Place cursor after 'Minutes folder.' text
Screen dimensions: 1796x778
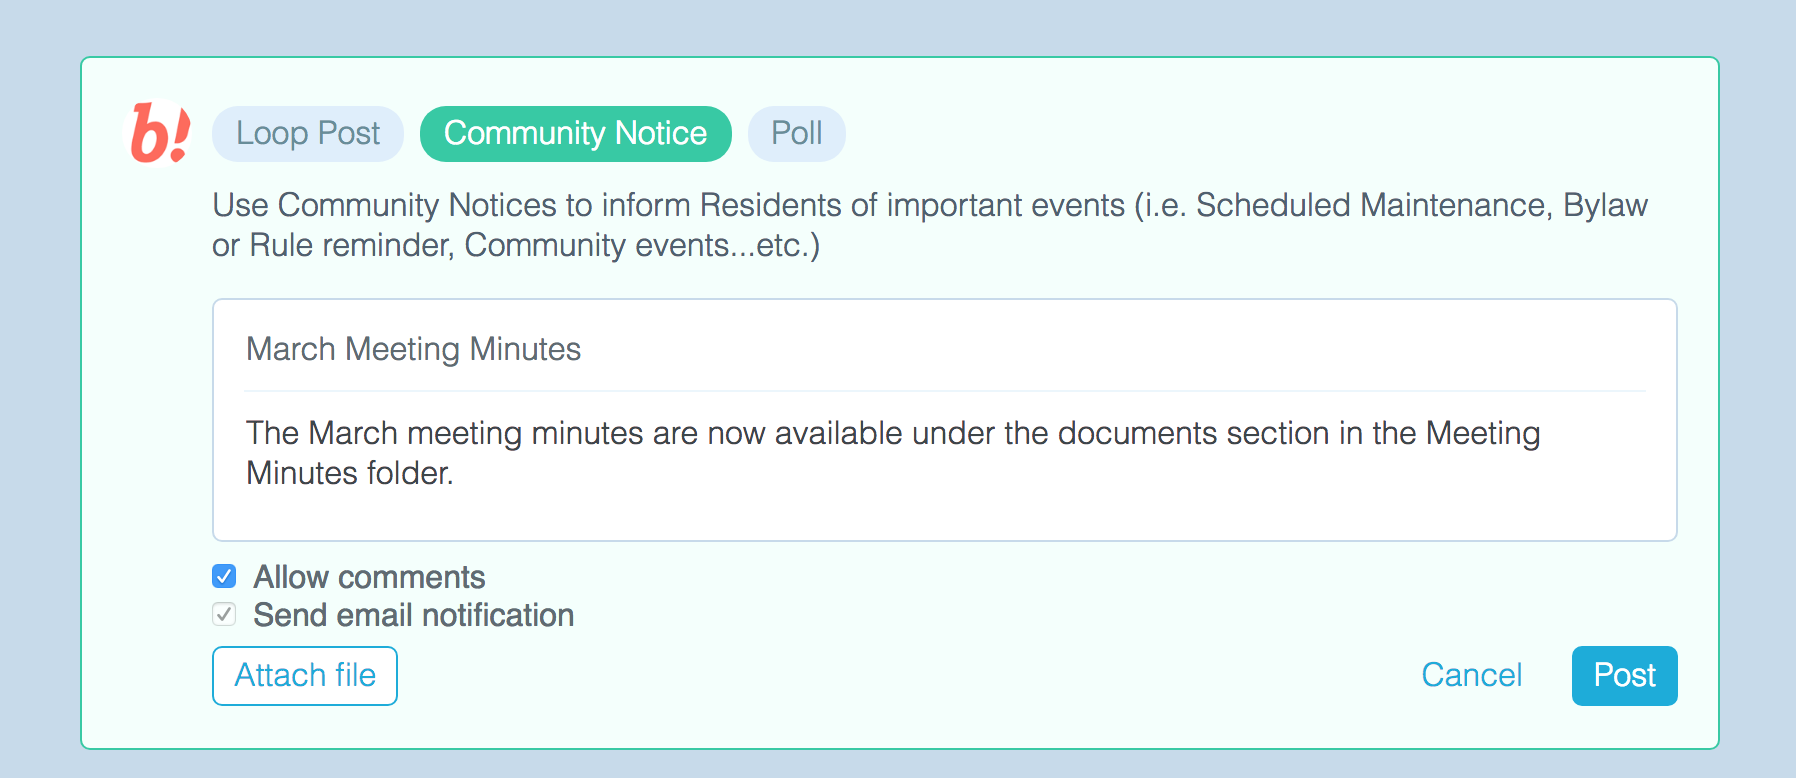pyautogui.click(x=456, y=473)
